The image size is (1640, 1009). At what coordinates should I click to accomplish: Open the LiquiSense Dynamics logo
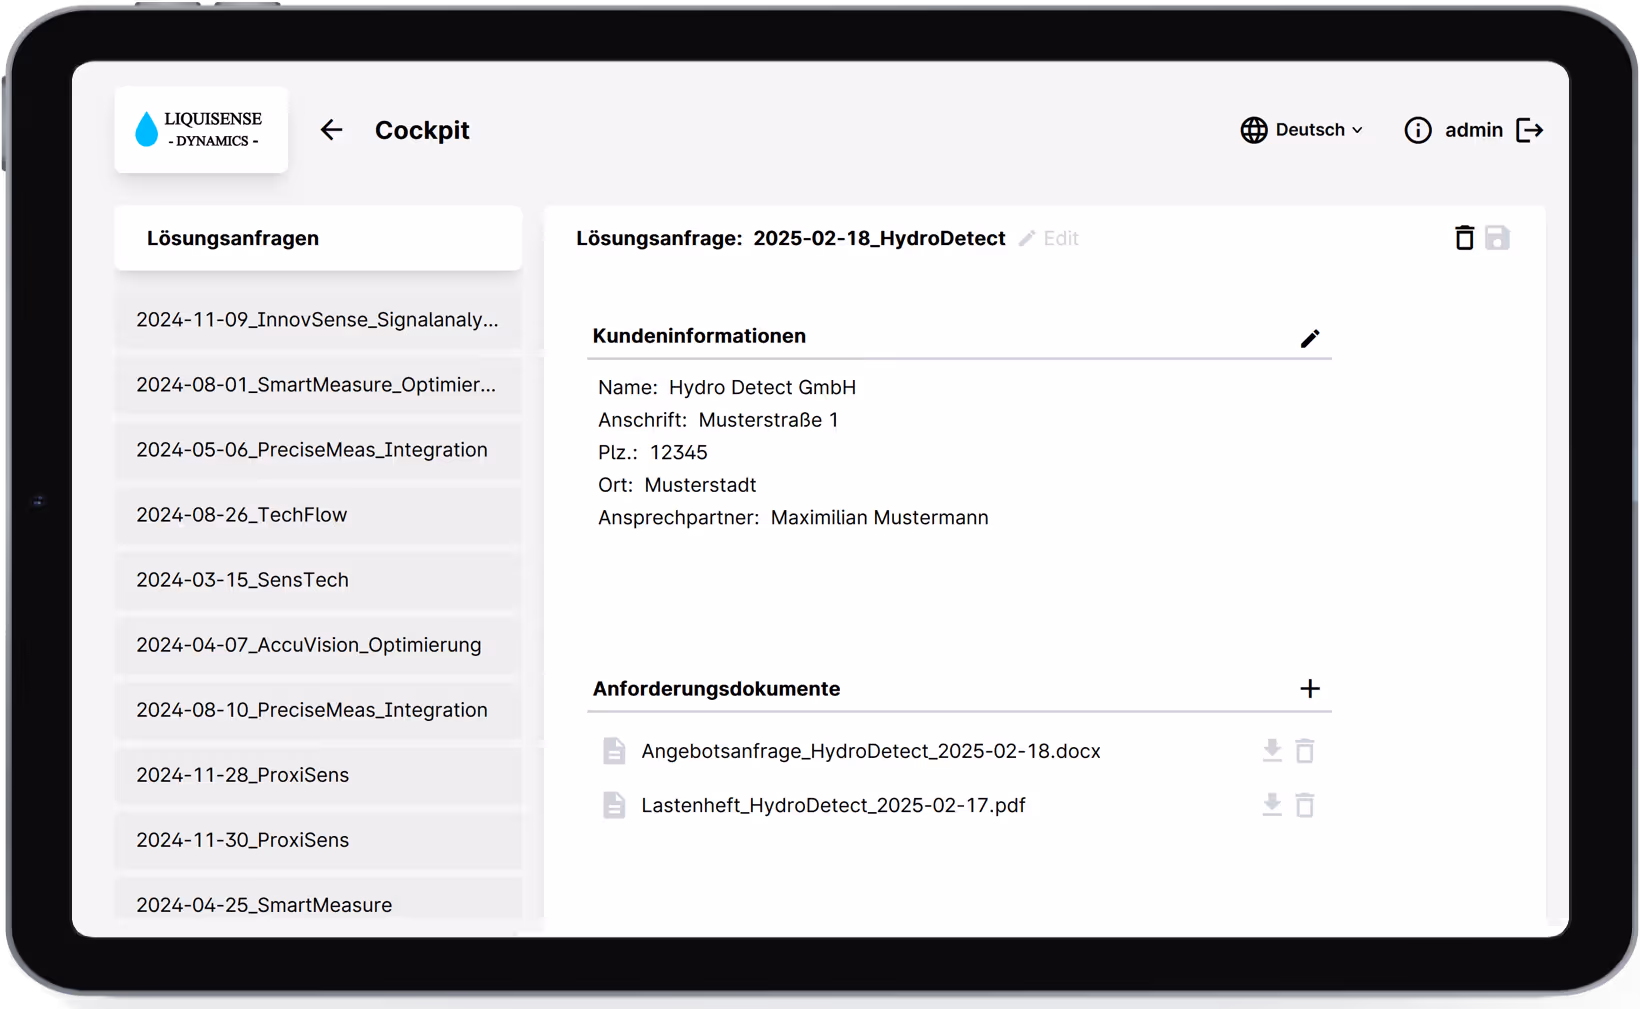201,129
